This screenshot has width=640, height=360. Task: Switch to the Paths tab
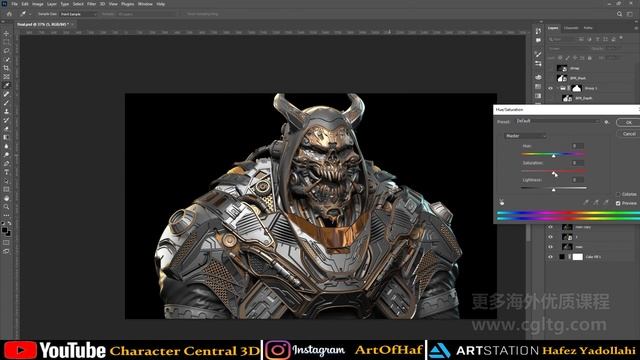pyautogui.click(x=588, y=28)
